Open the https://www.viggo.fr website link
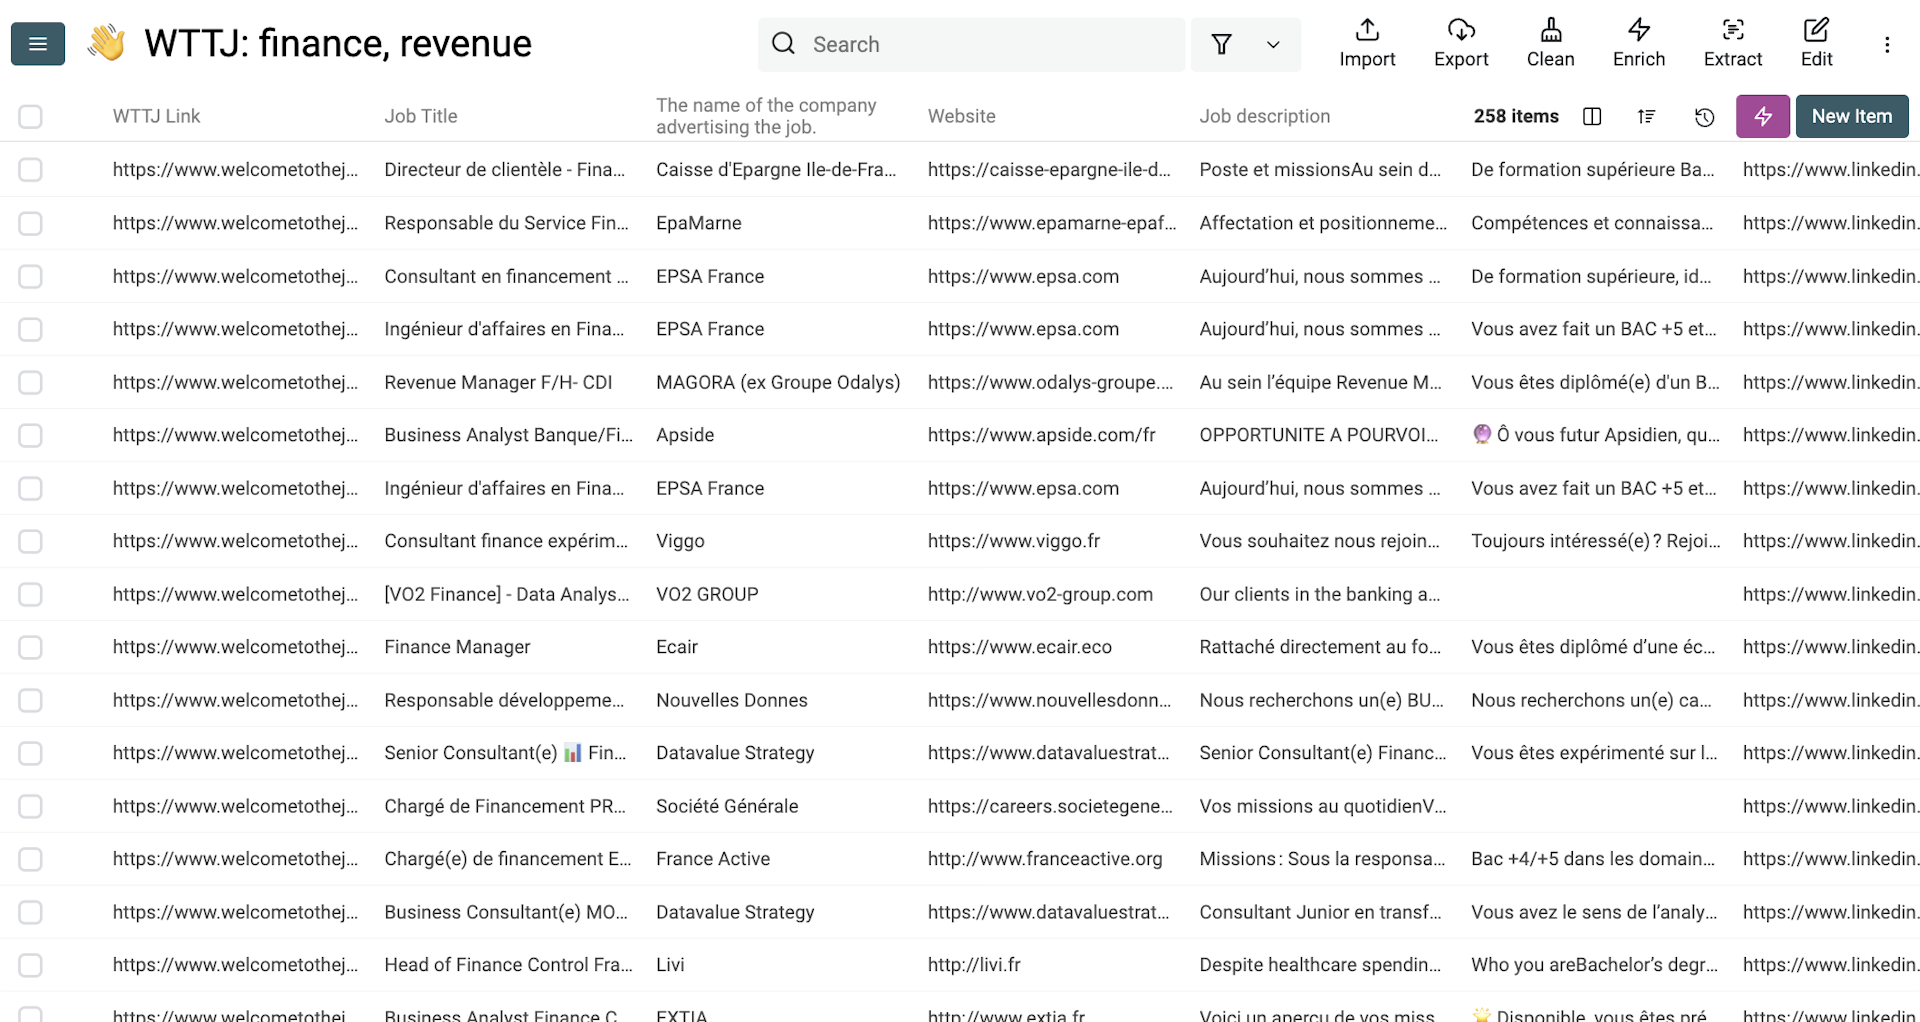Viewport: 1920px width, 1022px height. (x=1013, y=541)
